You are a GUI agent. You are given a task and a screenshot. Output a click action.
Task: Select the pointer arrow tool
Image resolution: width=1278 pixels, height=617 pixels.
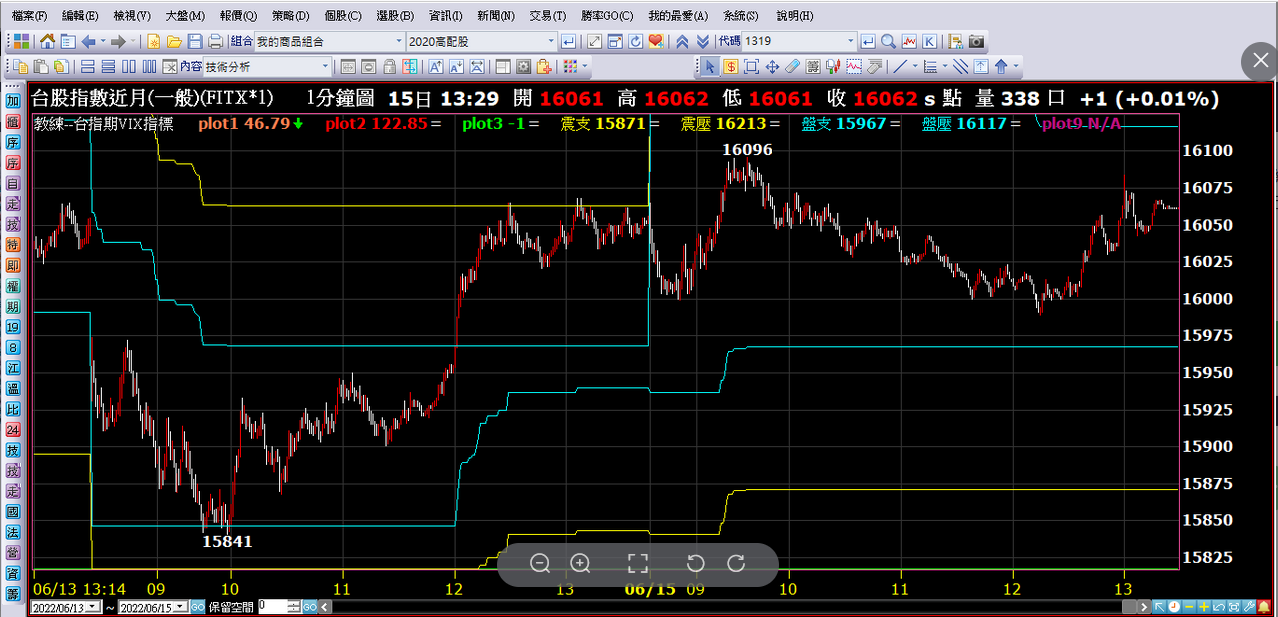pyautogui.click(x=709, y=67)
